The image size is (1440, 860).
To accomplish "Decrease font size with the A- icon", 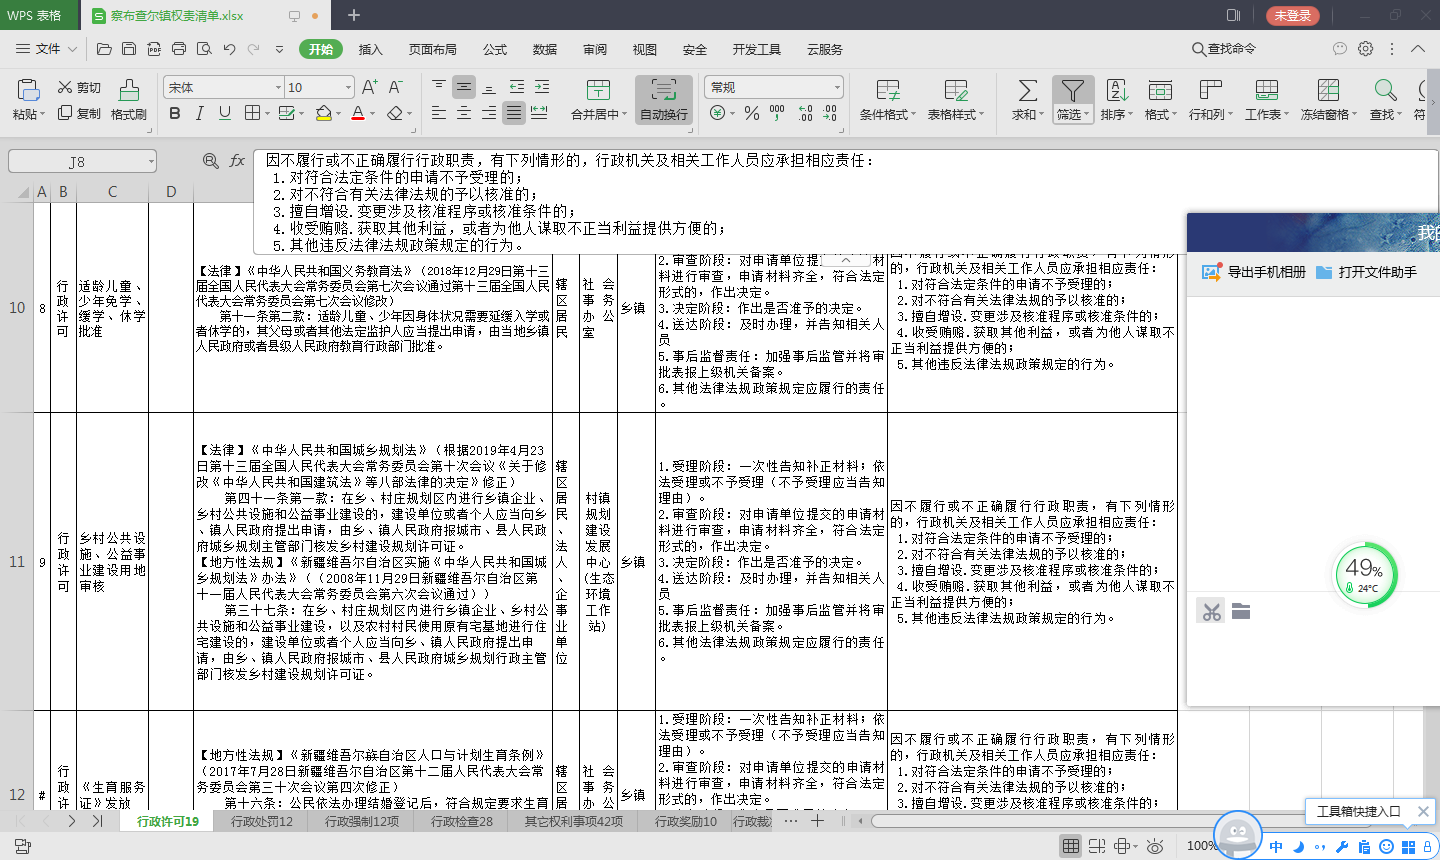I will 396,88.
